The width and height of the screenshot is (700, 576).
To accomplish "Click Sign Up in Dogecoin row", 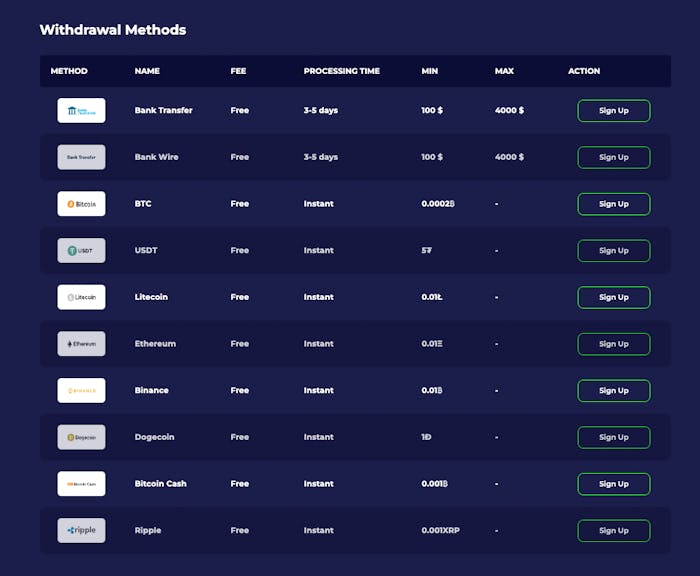I will coord(613,437).
